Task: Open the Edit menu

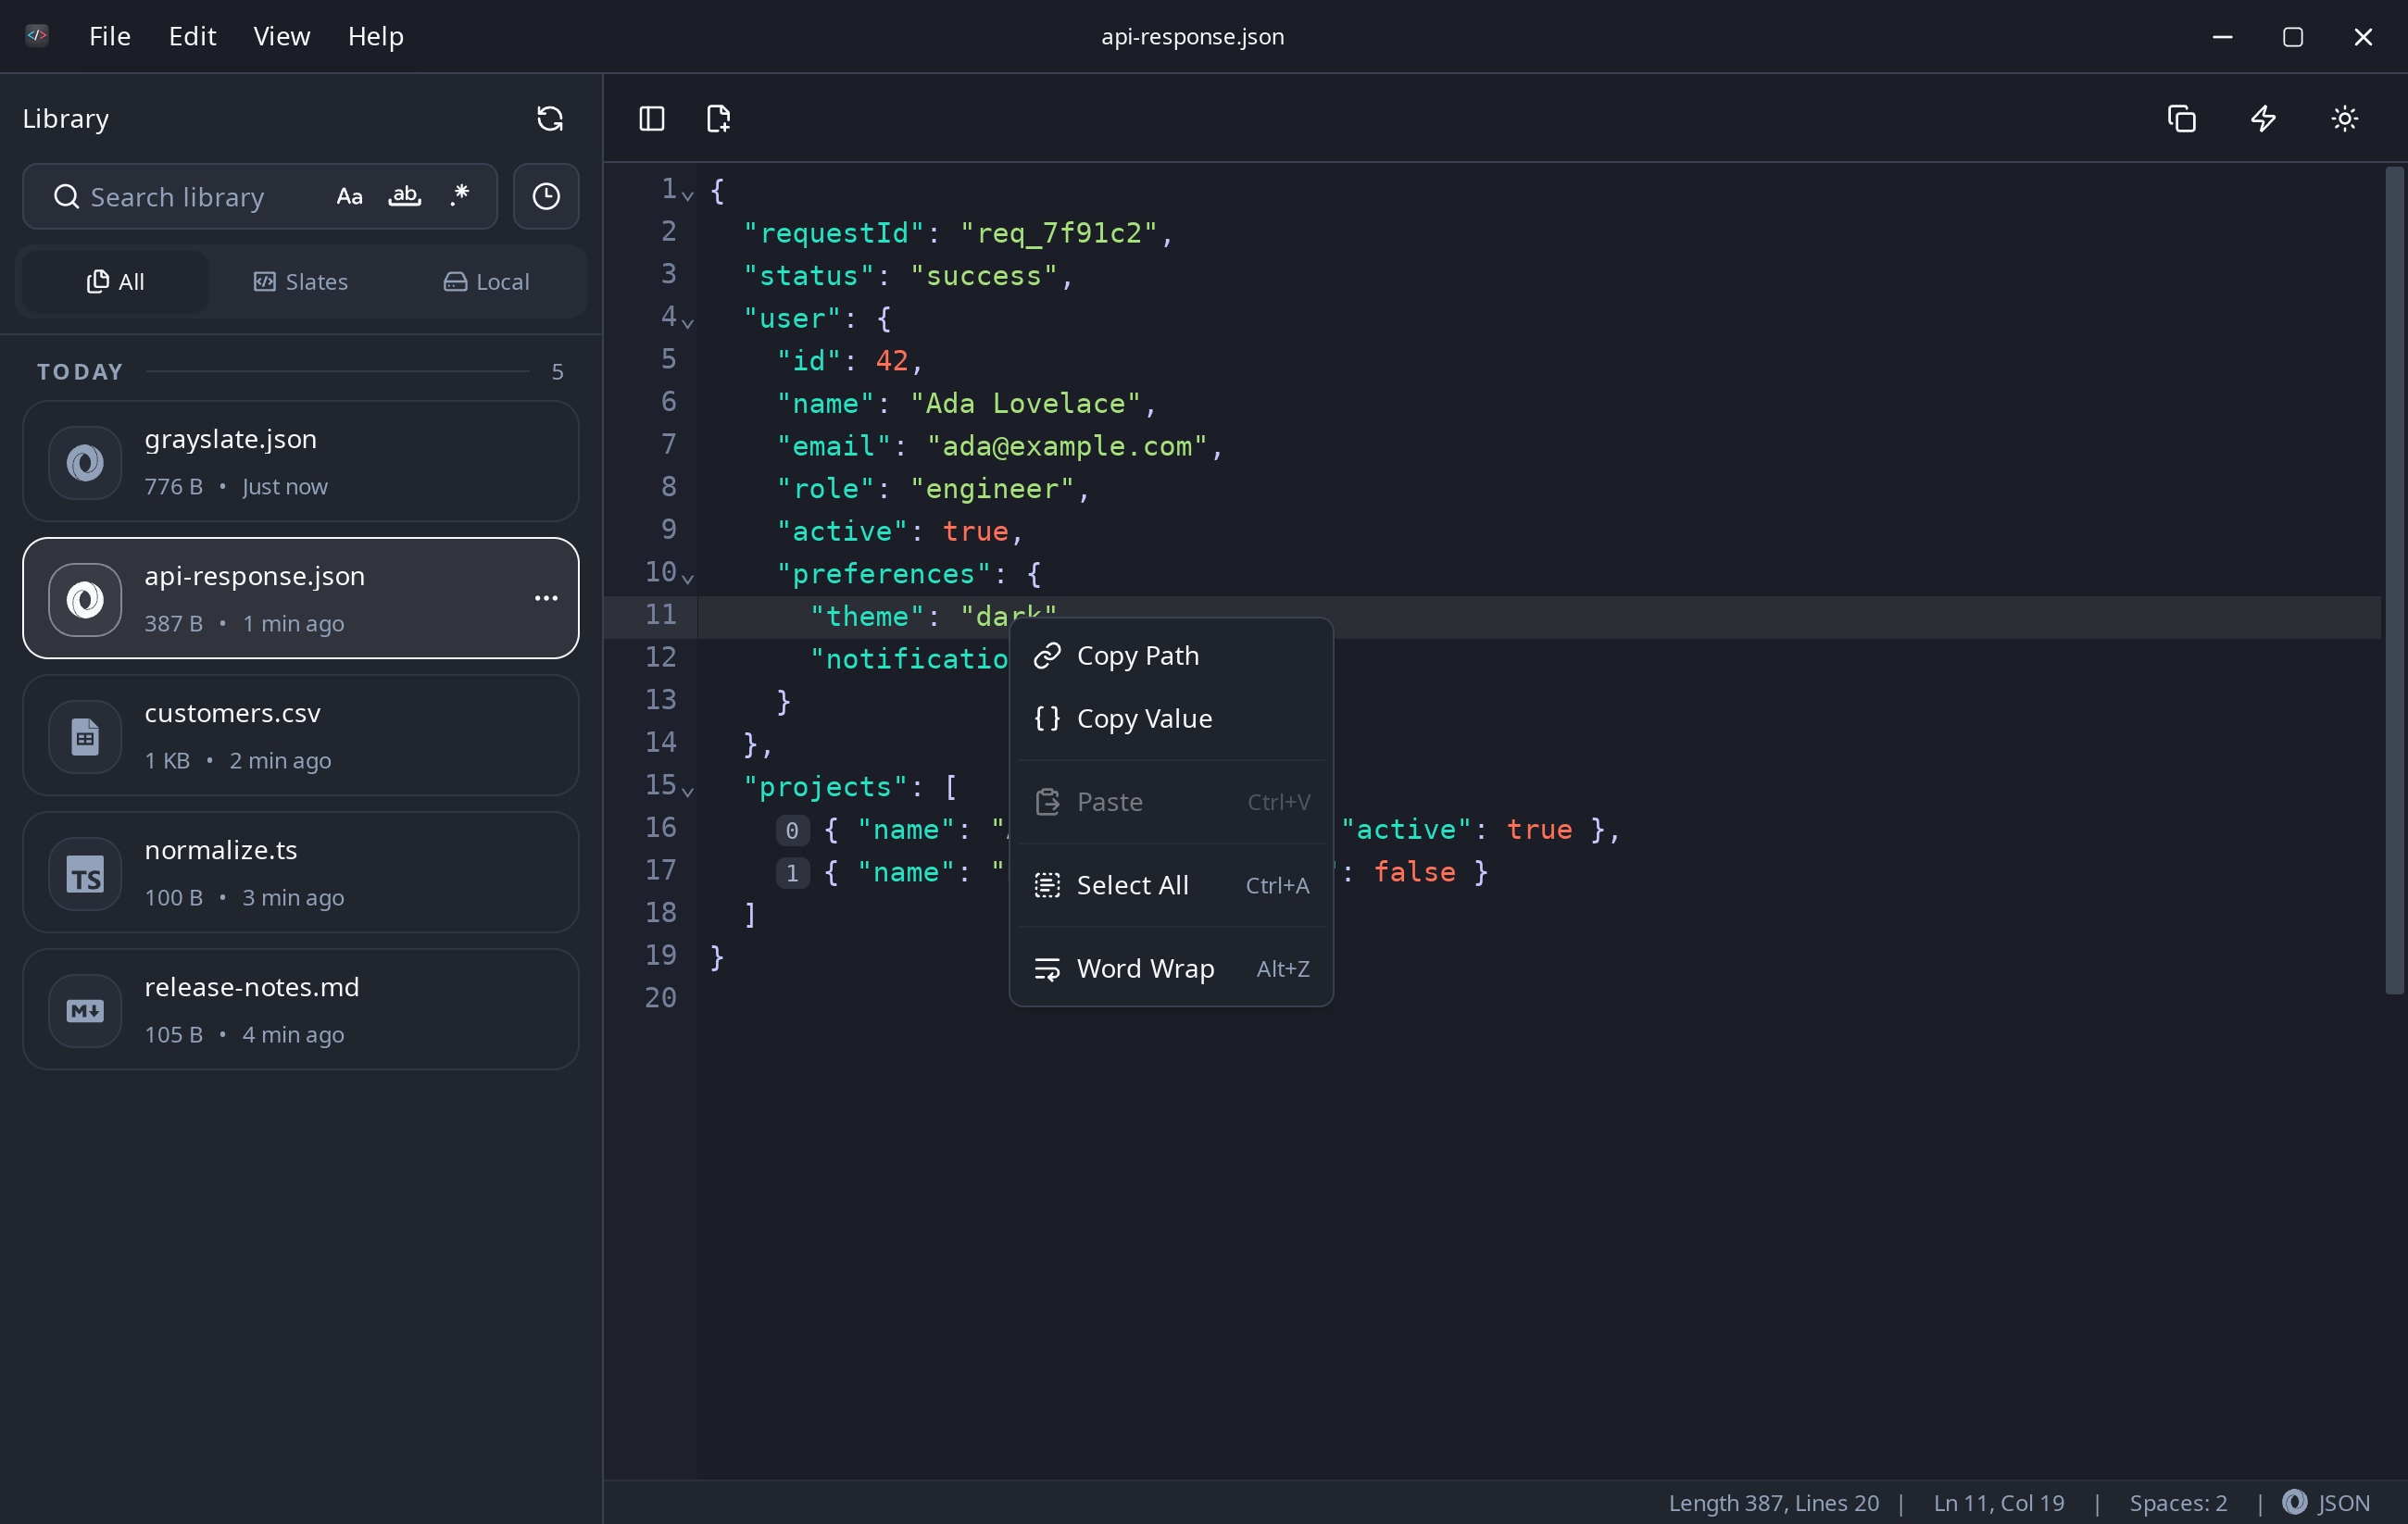Action: click(x=192, y=36)
